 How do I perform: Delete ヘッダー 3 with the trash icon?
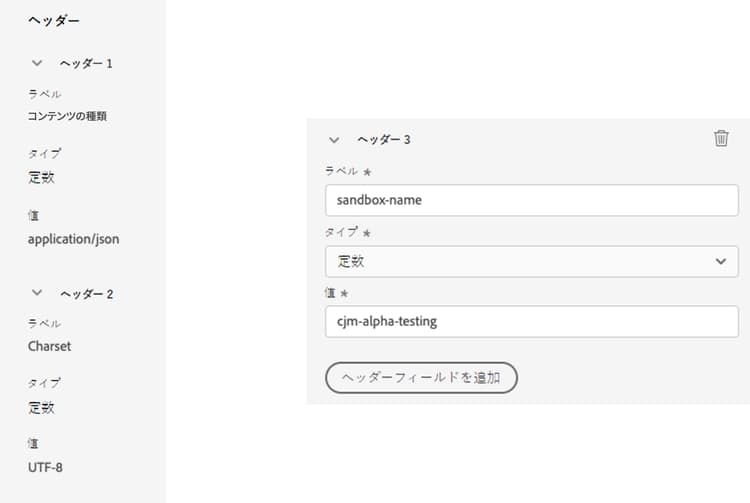tap(721, 139)
